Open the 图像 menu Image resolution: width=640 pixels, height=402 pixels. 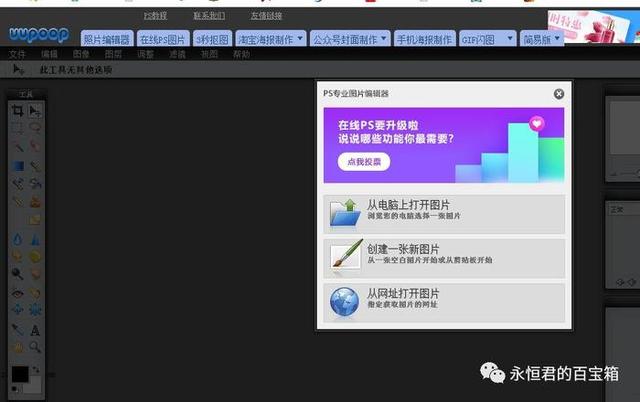coord(81,54)
